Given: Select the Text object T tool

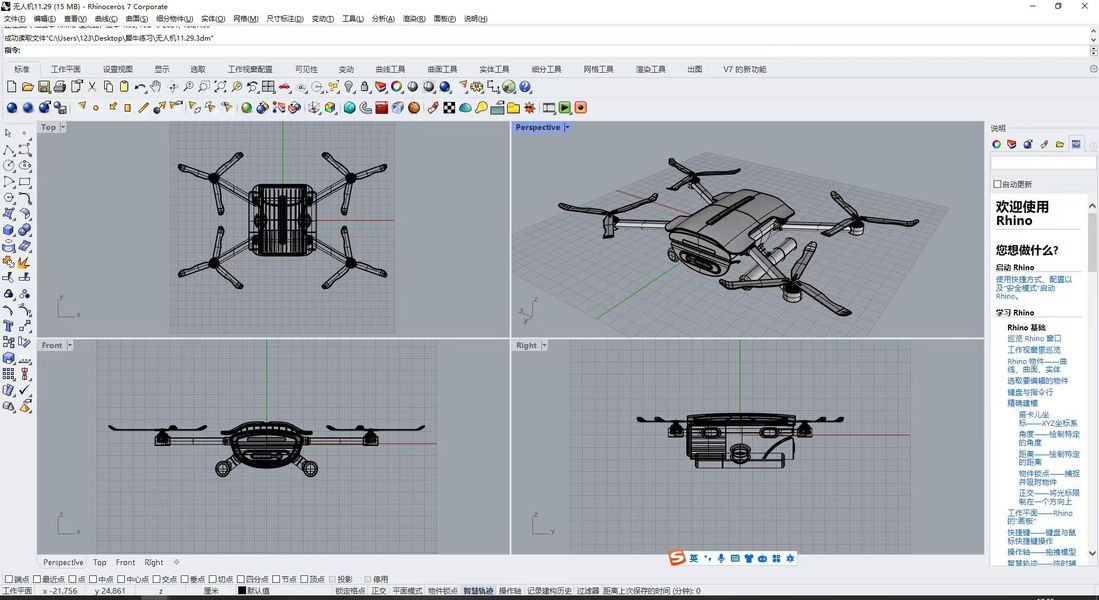Looking at the screenshot, I should pos(8,326).
